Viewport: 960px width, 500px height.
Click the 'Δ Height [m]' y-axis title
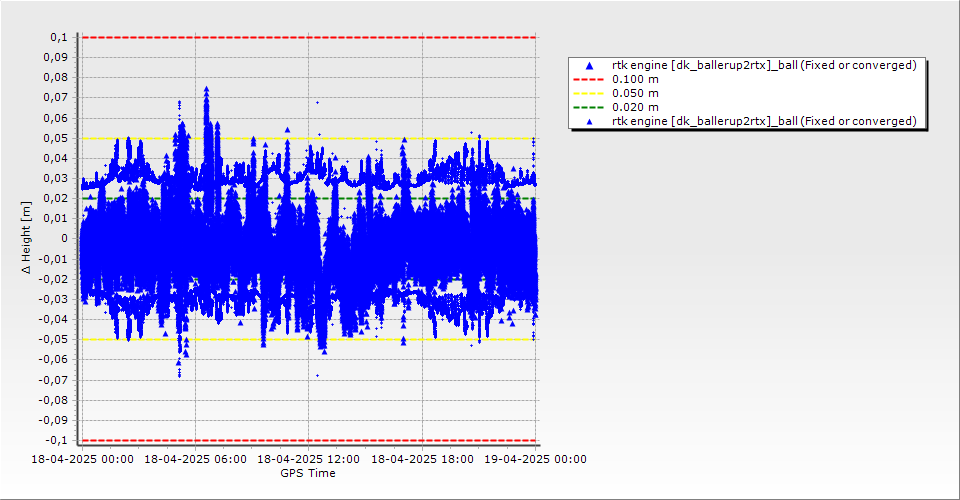(26, 237)
